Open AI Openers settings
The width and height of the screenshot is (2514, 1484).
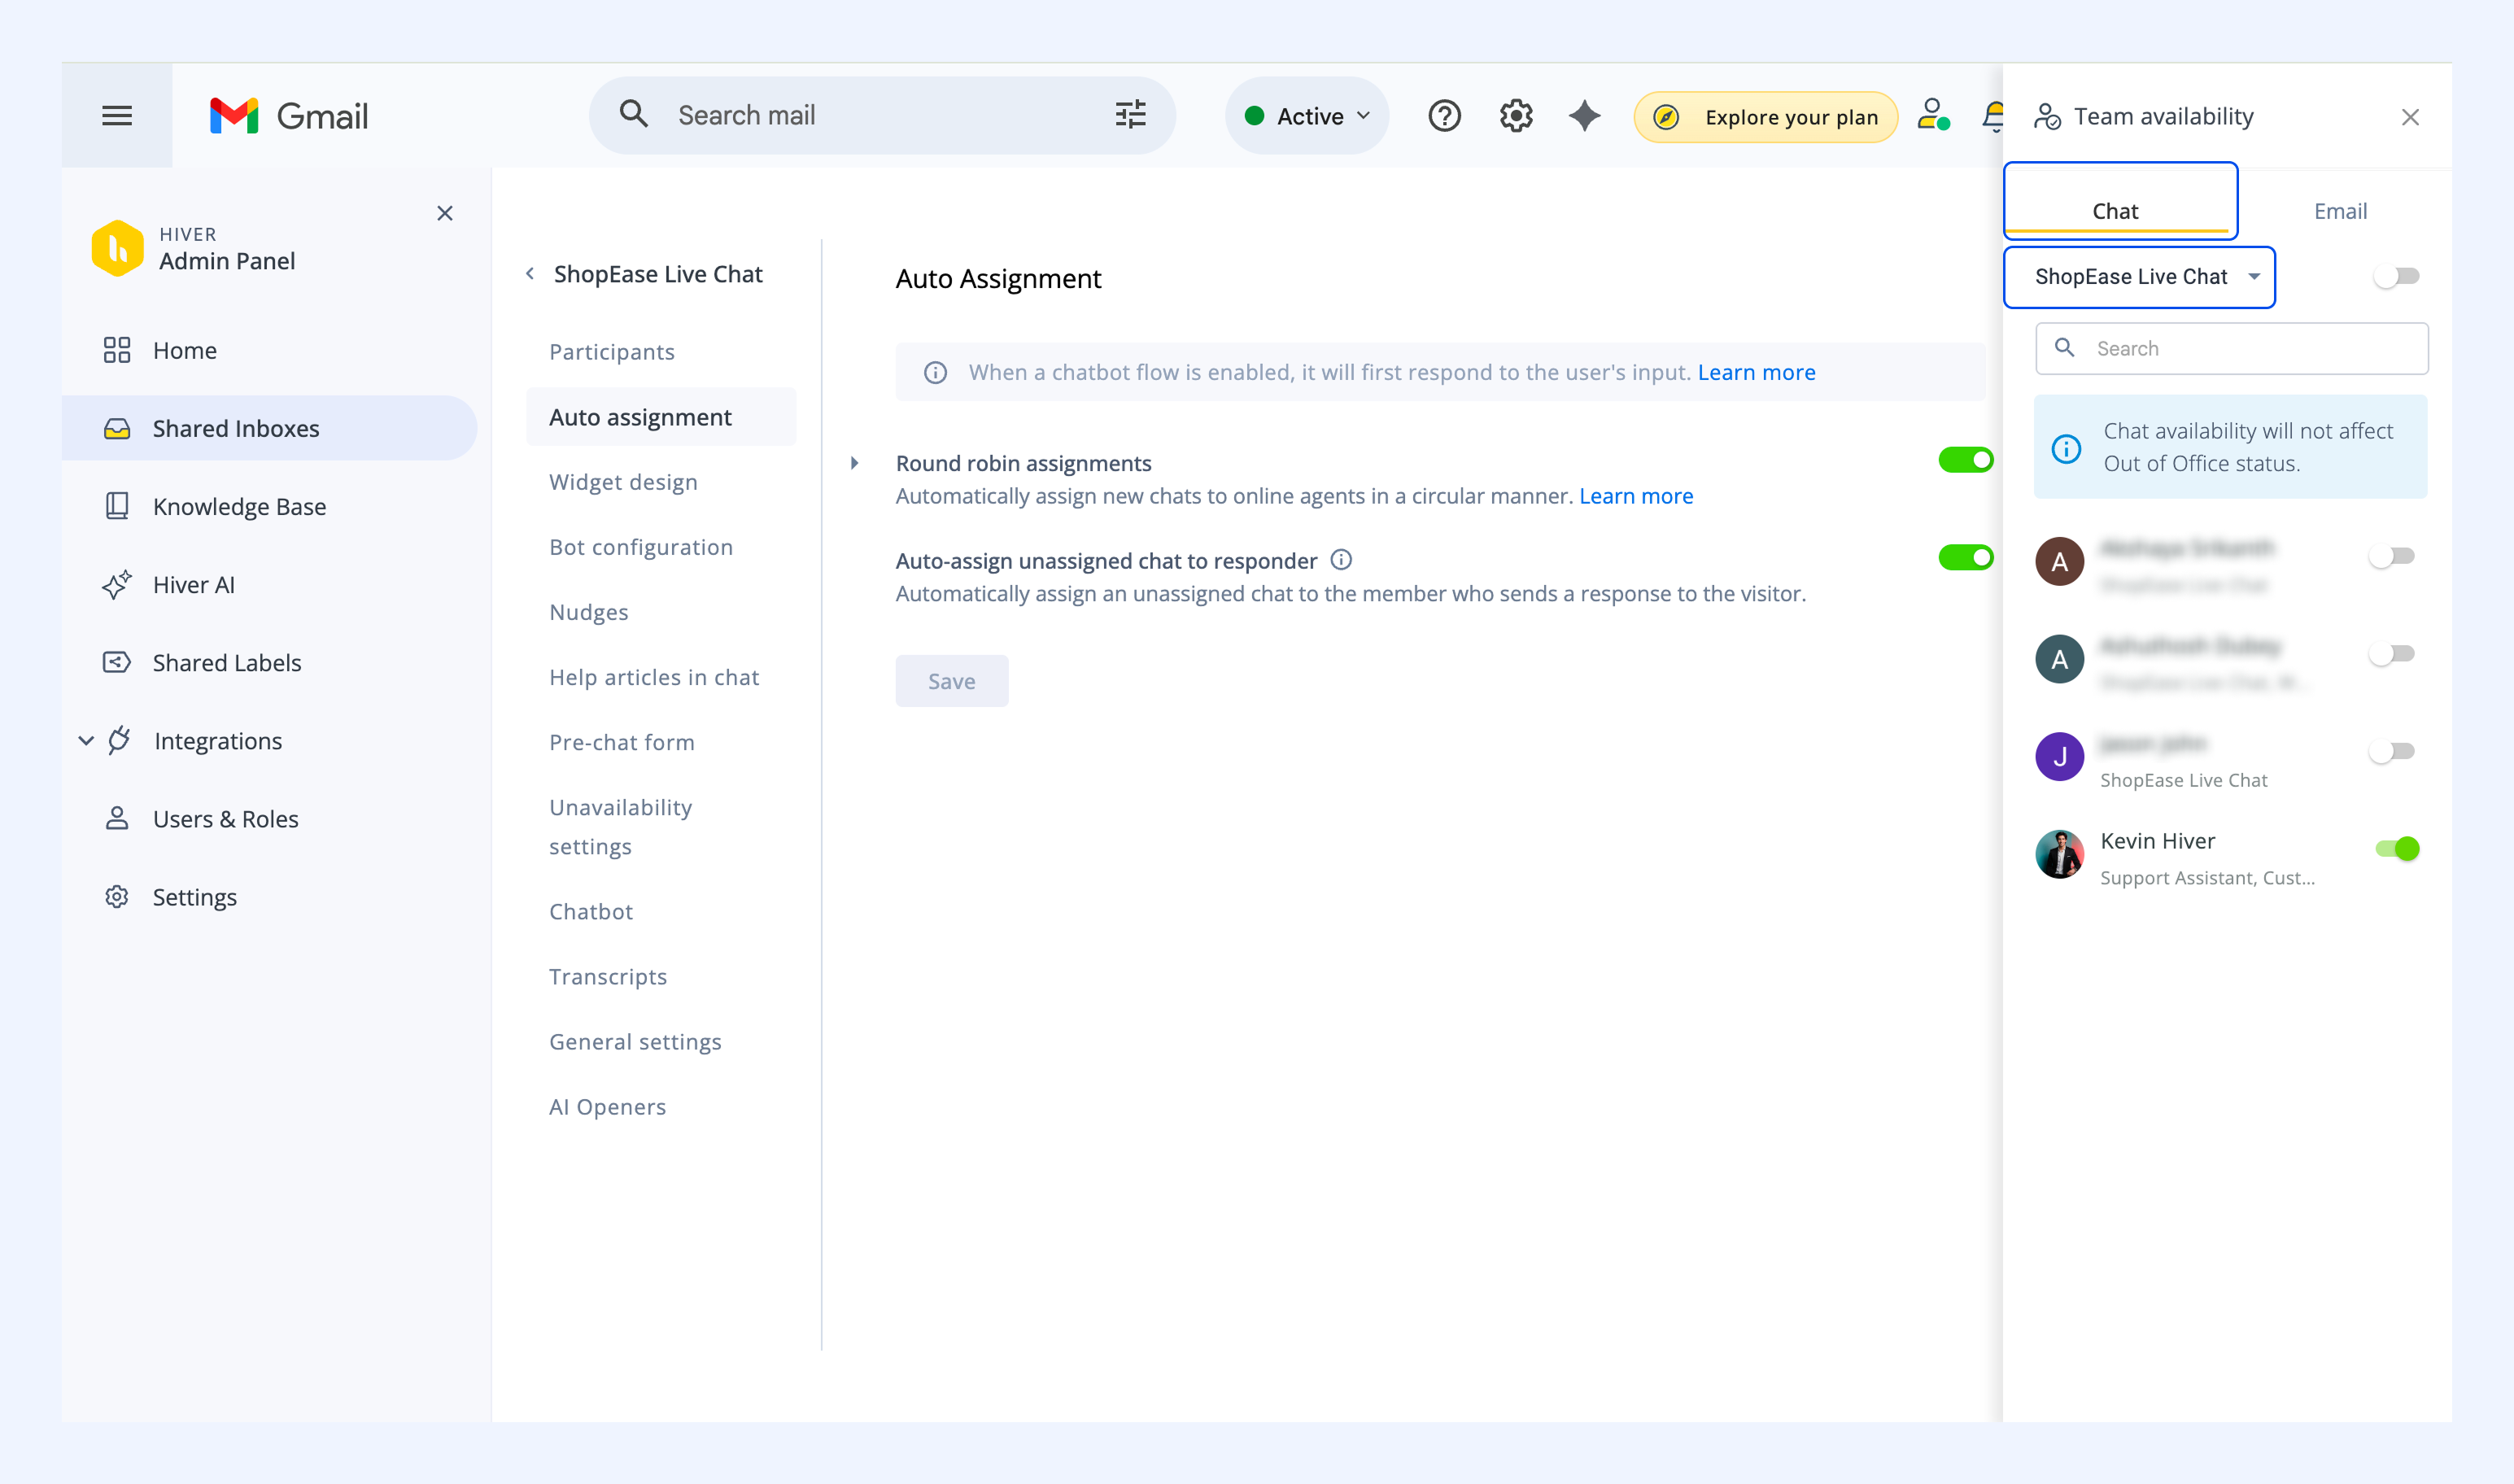tap(607, 1107)
